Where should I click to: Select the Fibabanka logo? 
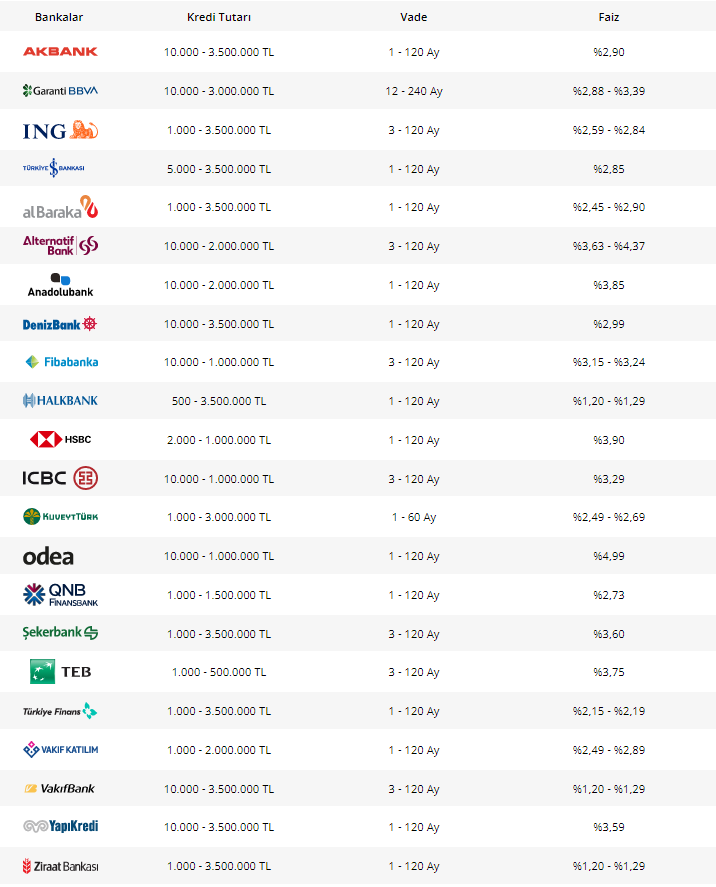[x=60, y=362]
